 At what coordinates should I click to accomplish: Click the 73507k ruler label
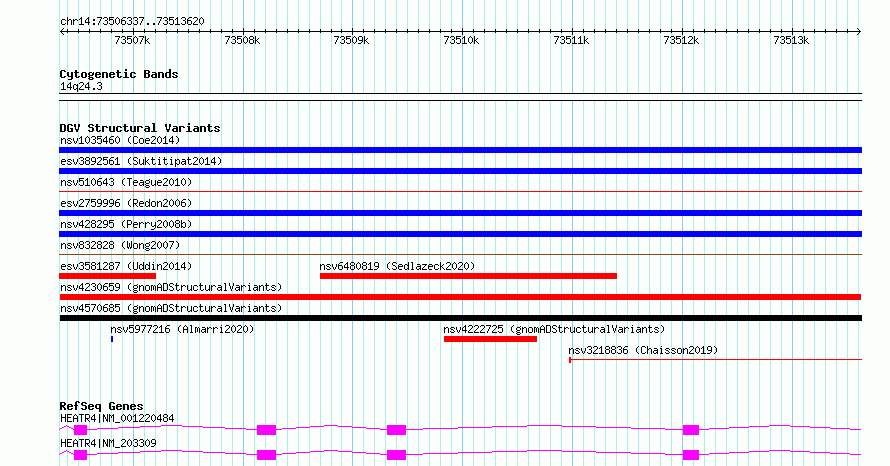132,40
